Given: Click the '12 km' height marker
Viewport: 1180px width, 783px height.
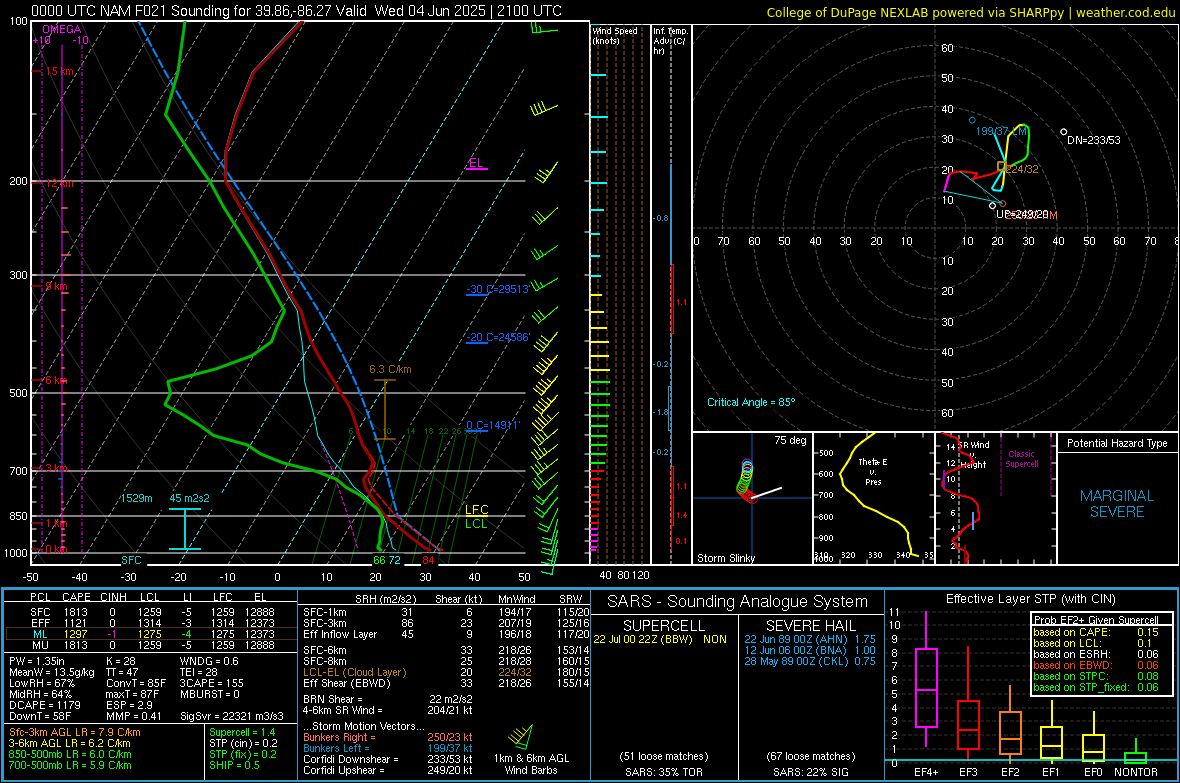Looking at the screenshot, I should point(59,183).
